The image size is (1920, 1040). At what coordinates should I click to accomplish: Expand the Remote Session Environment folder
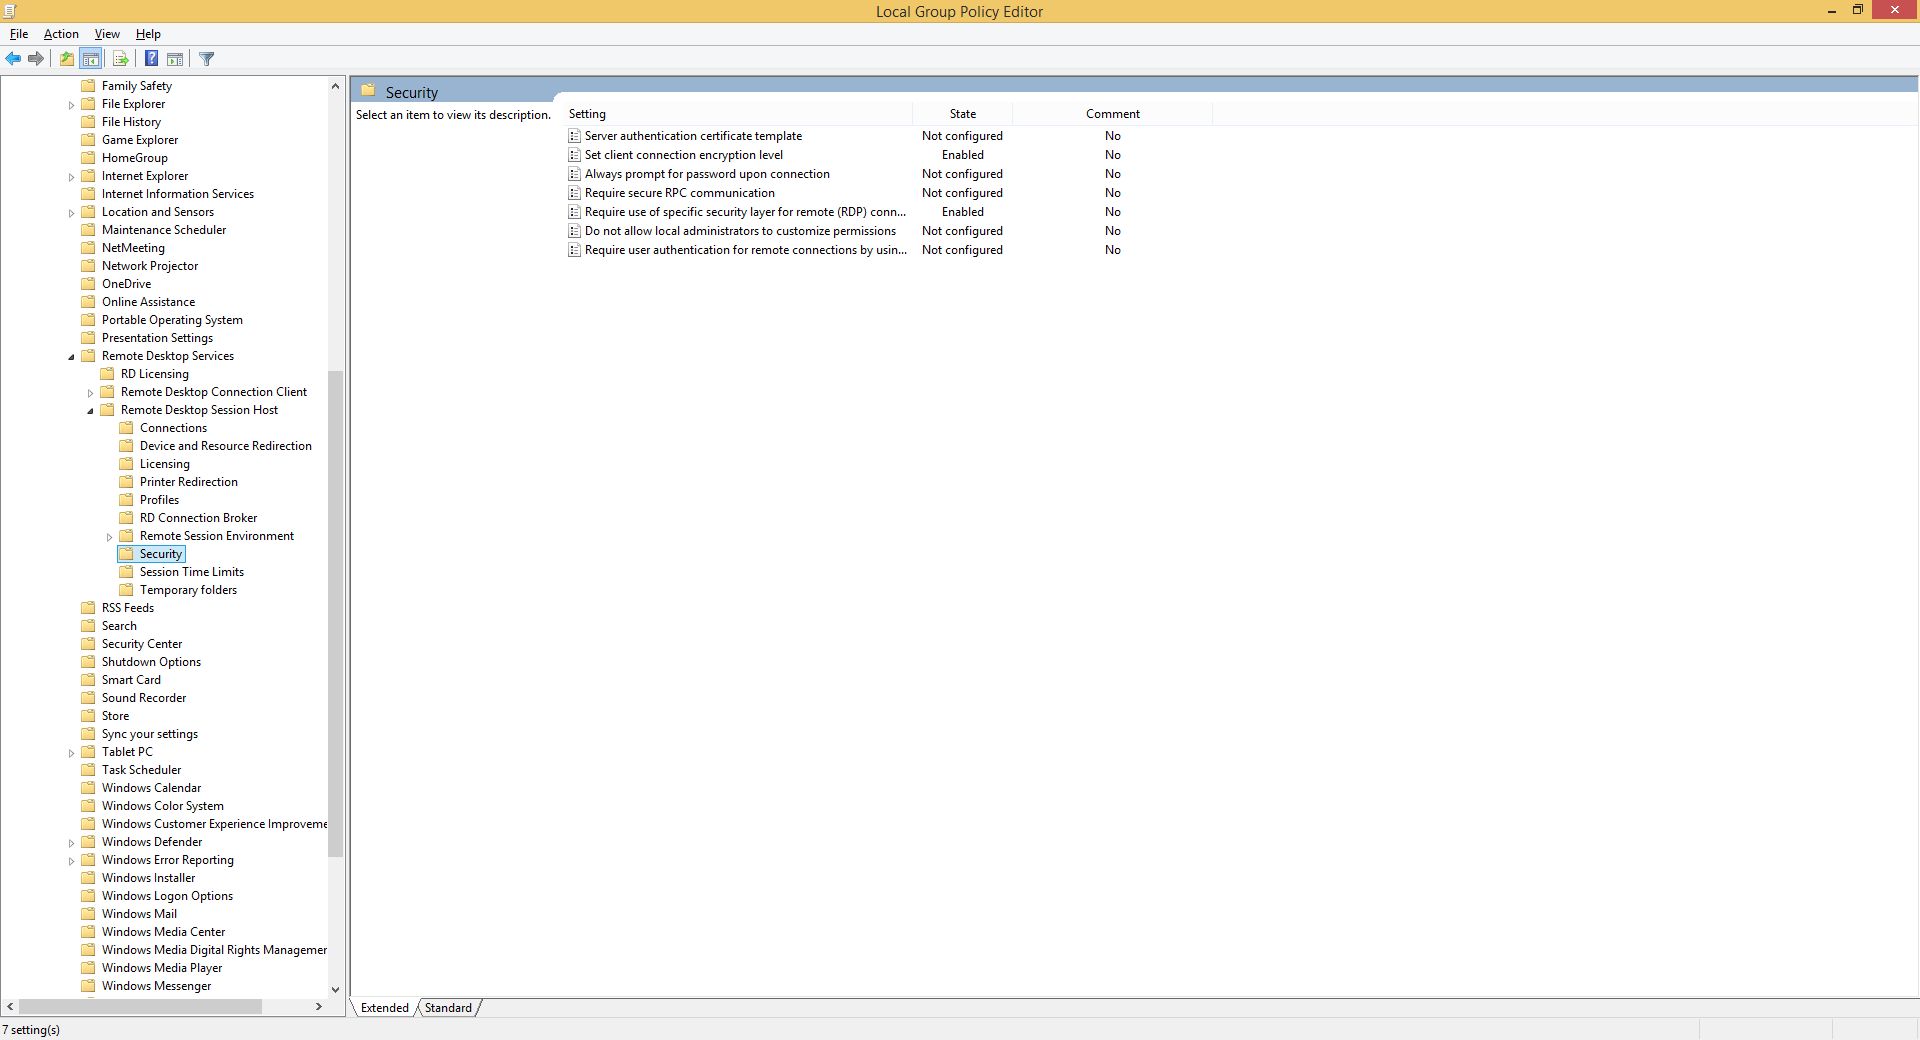tap(109, 537)
